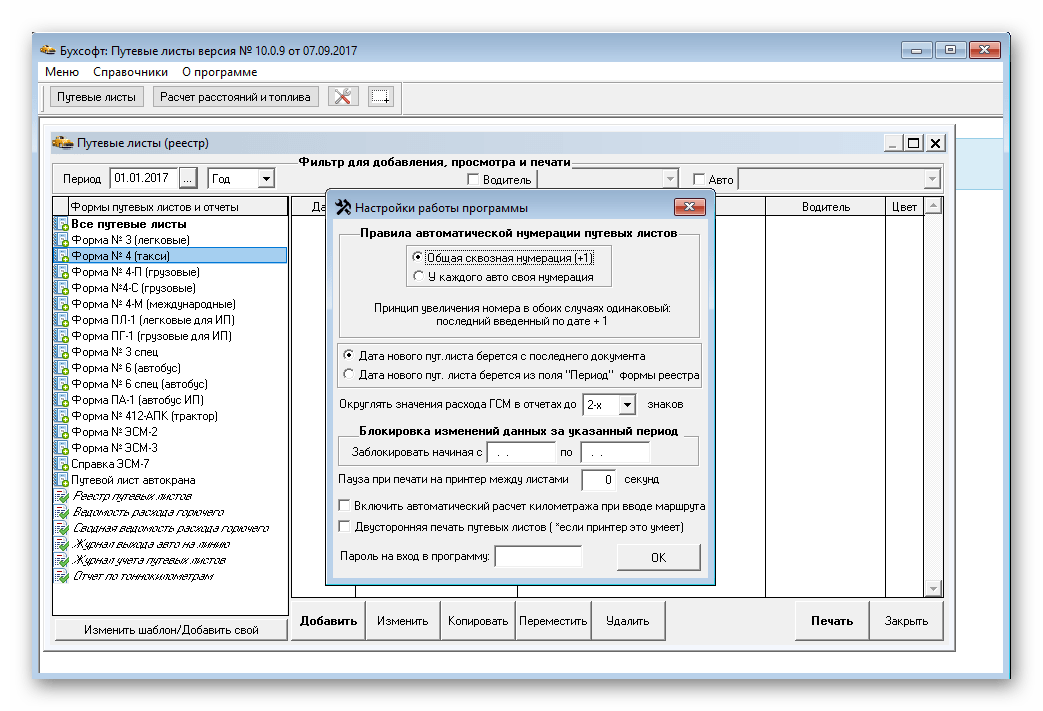Click the block end date field after 'по'
Viewport: 1043px width, 711px height.
tap(615, 452)
